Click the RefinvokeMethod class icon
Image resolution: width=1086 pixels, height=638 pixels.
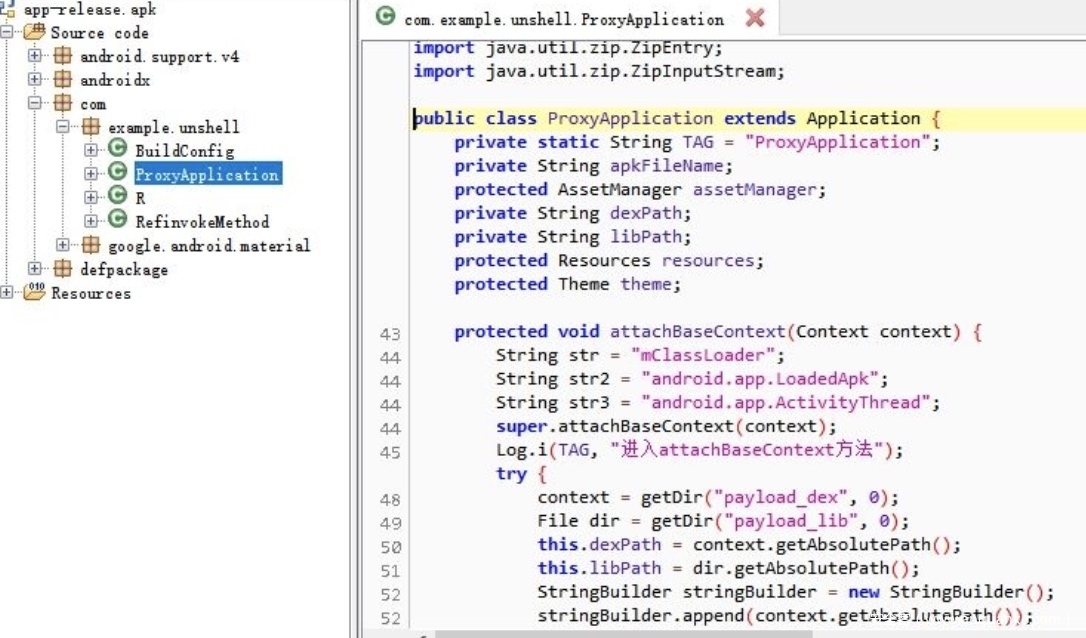point(119,221)
